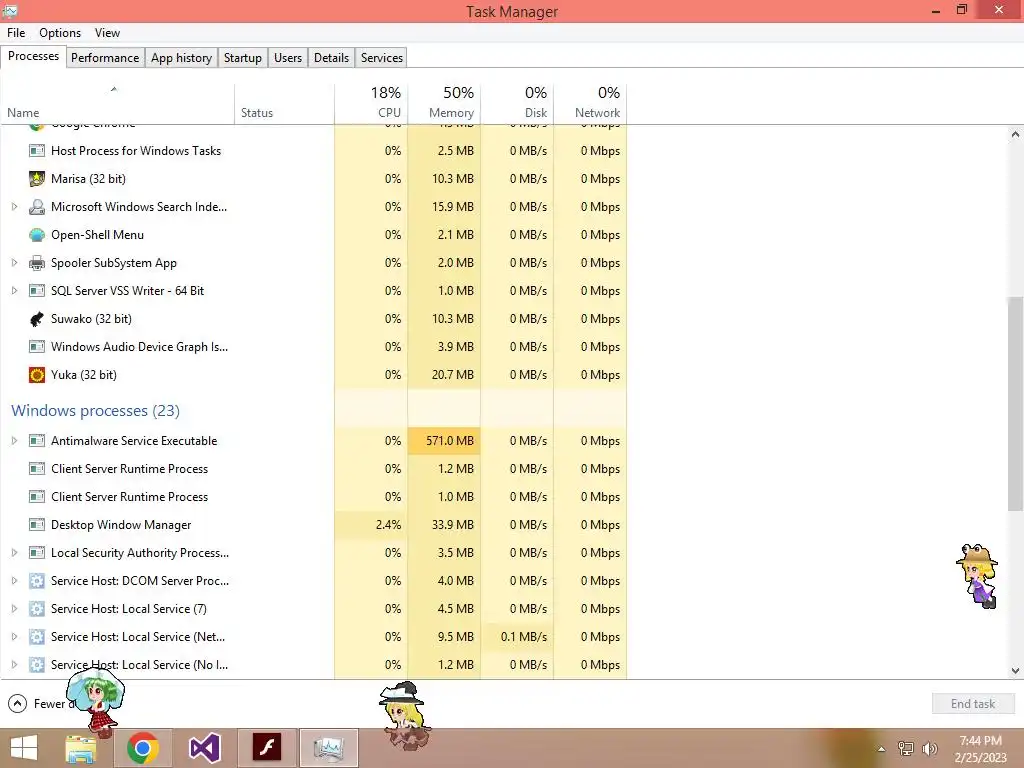Screen dimensions: 1024x768
Task: Click the scrollbar up arrow
Action: click(1015, 135)
